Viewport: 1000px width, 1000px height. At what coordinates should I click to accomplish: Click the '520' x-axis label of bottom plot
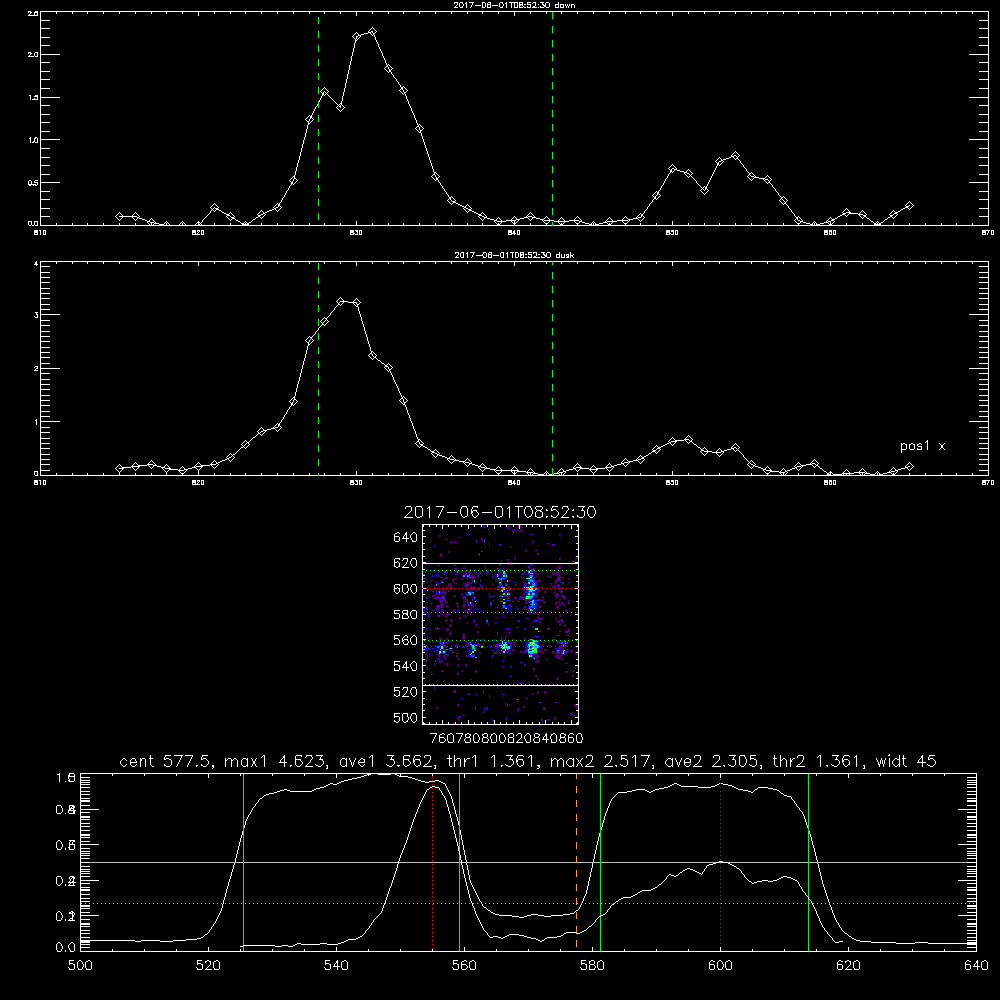(x=208, y=966)
